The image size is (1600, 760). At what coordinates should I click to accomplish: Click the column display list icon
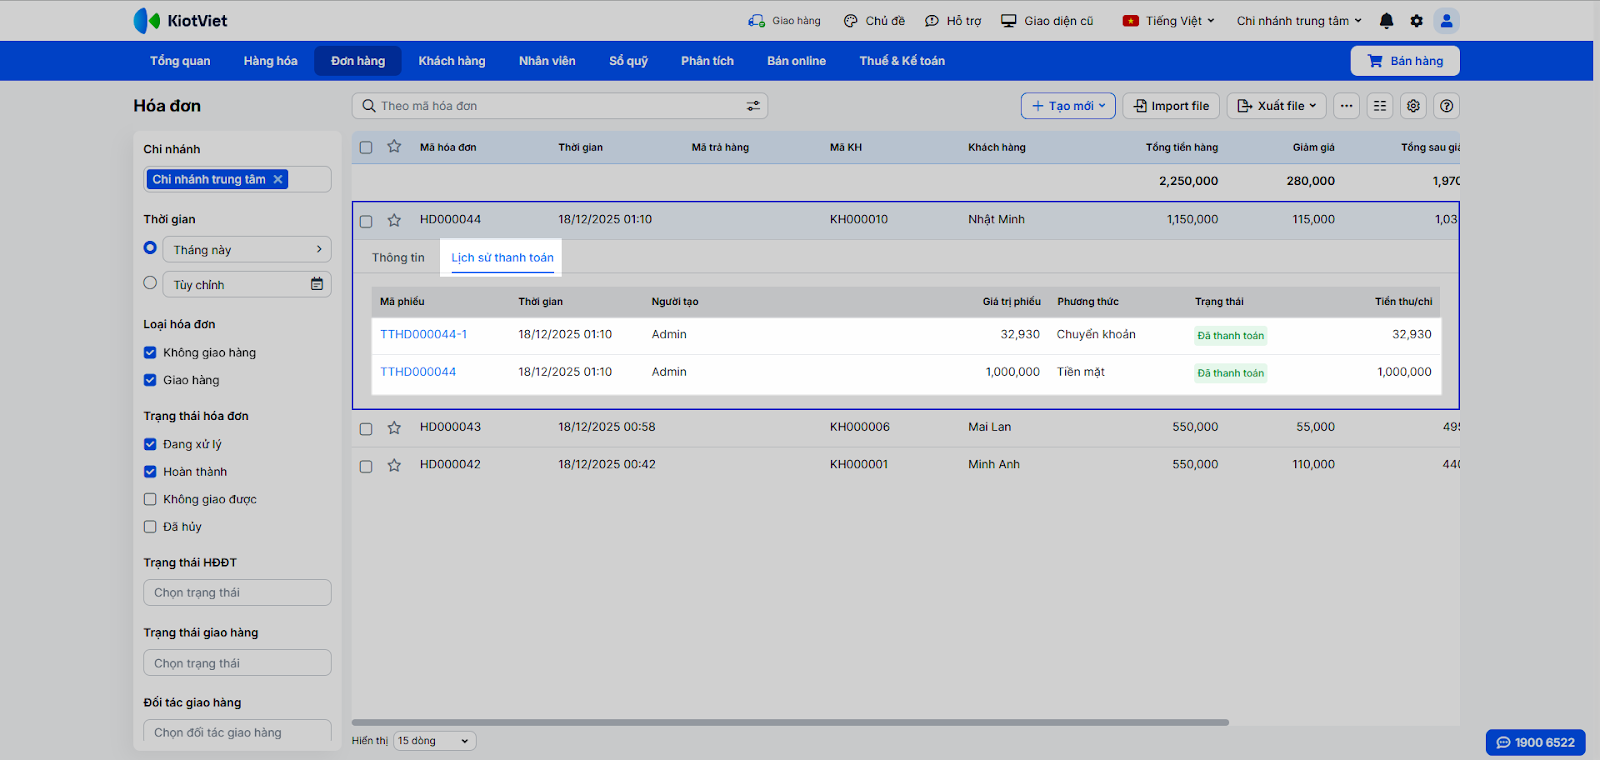[x=1380, y=106]
